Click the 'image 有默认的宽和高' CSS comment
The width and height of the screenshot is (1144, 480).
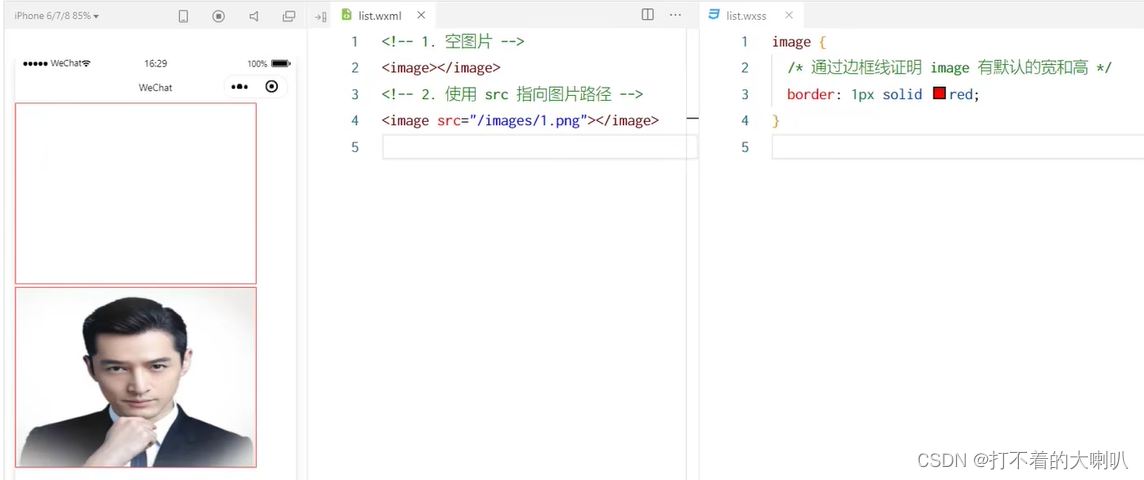click(x=949, y=68)
